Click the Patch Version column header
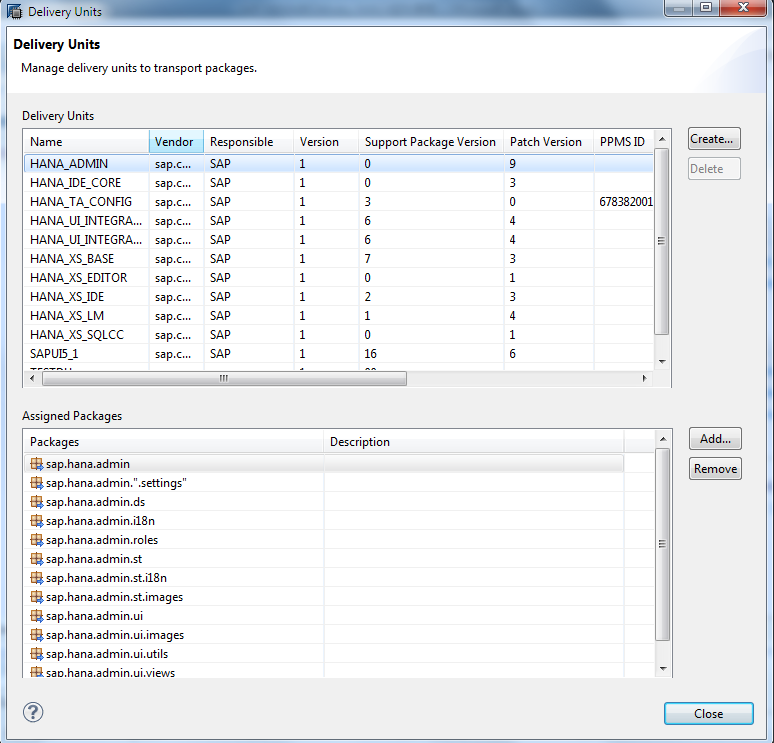The image size is (774, 743). pyautogui.click(x=549, y=142)
